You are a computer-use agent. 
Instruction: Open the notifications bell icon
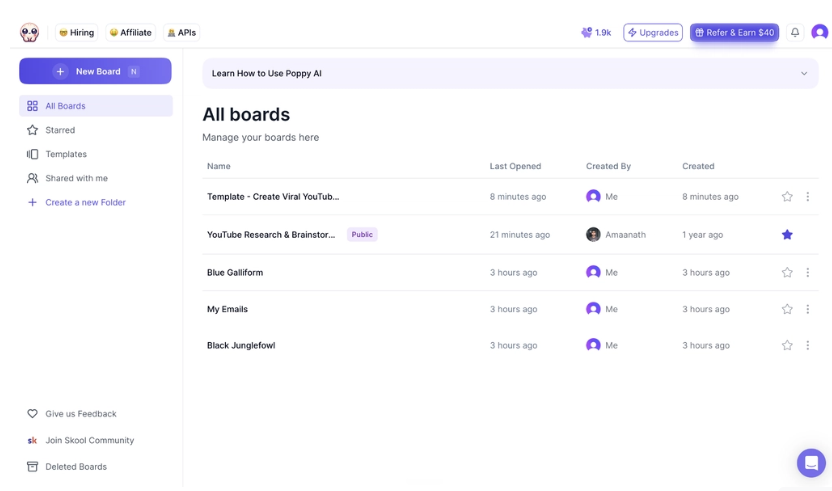(x=795, y=32)
